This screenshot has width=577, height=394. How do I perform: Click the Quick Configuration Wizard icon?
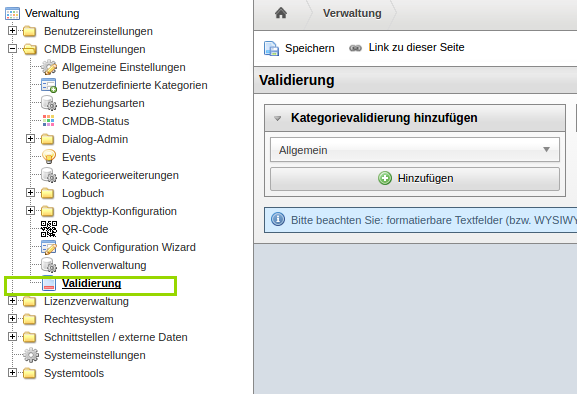[x=49, y=247]
